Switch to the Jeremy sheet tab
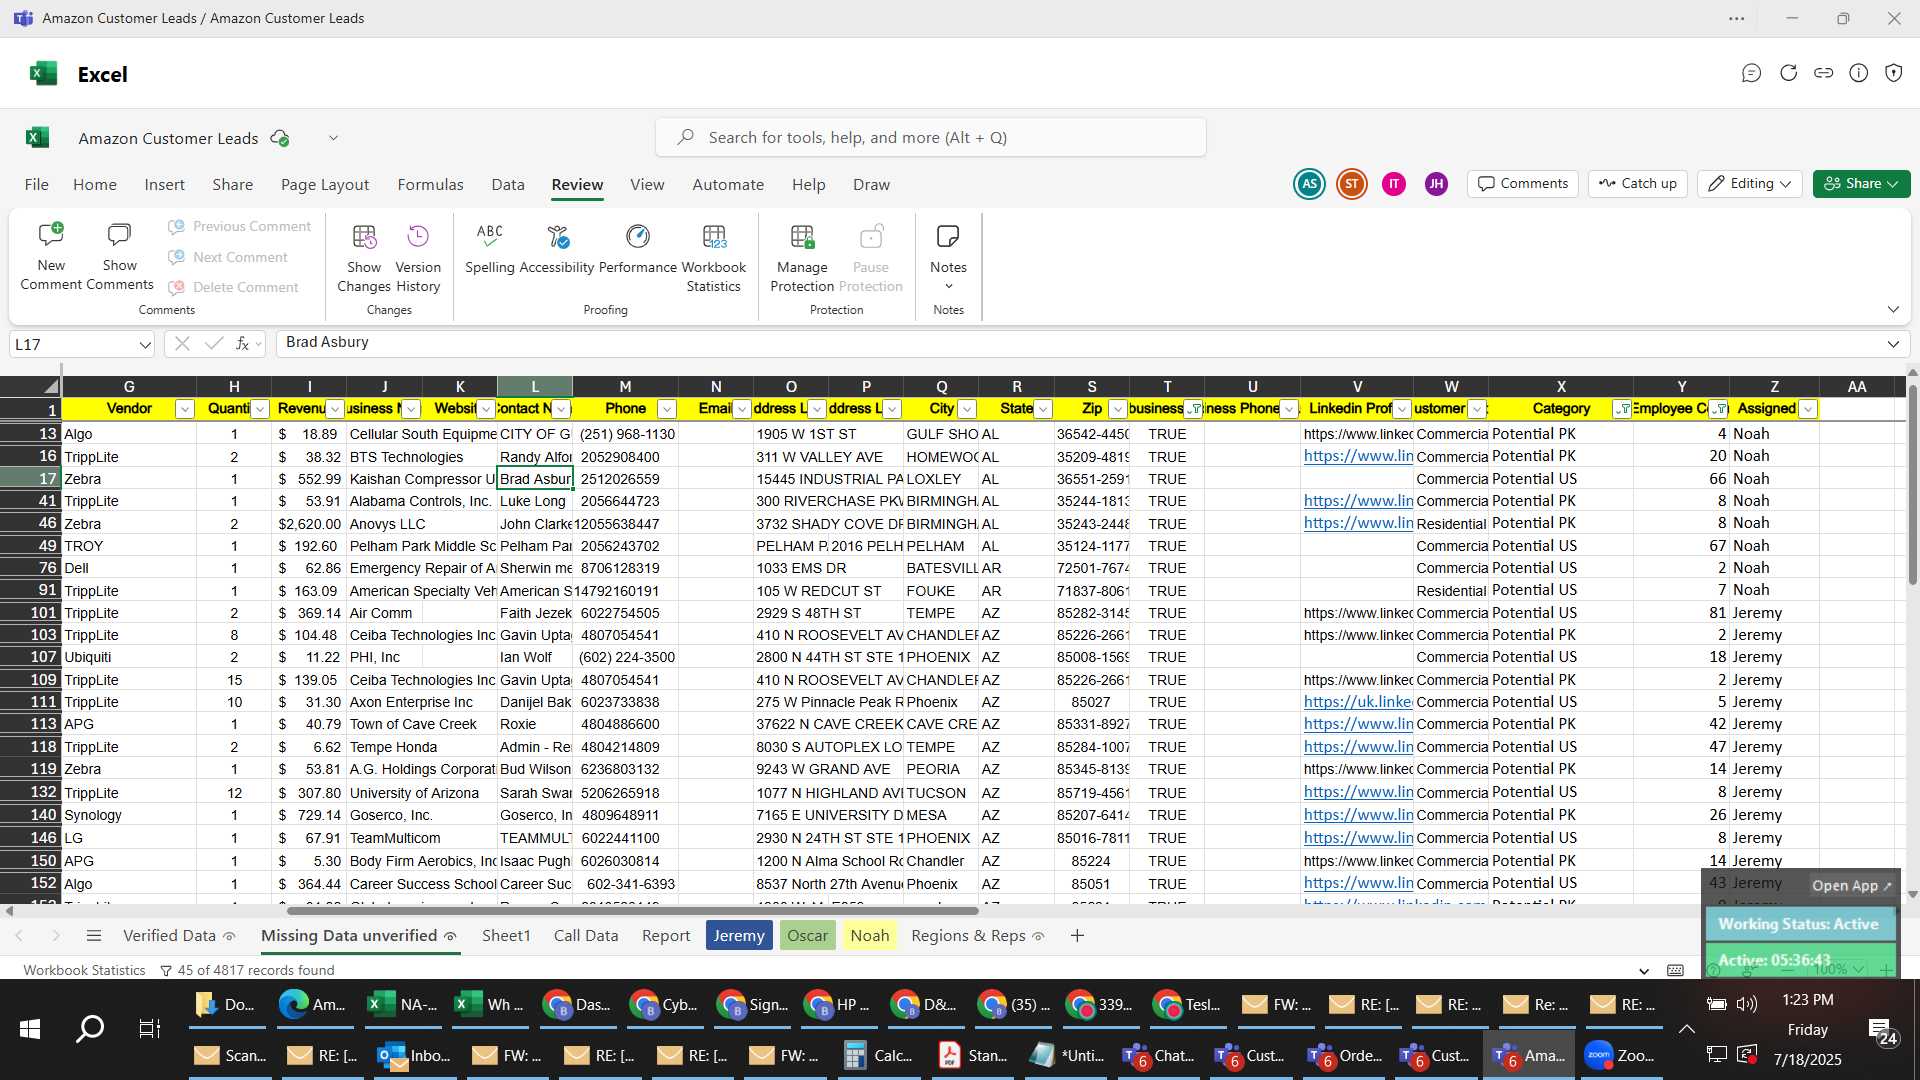This screenshot has height=1080, width=1920. 739,936
